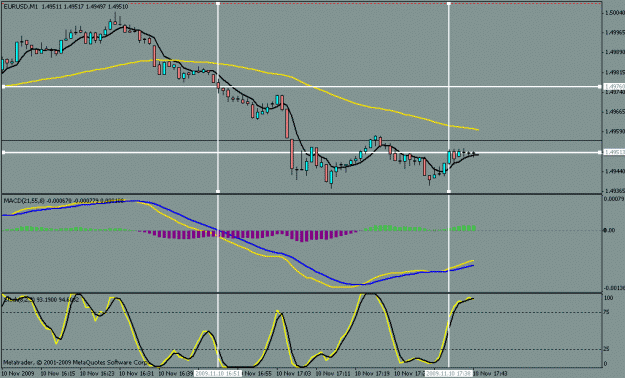This screenshot has width=625, height=378.
Task: Select bottom handle of the 17:38 vertical line
Action: [449, 191]
